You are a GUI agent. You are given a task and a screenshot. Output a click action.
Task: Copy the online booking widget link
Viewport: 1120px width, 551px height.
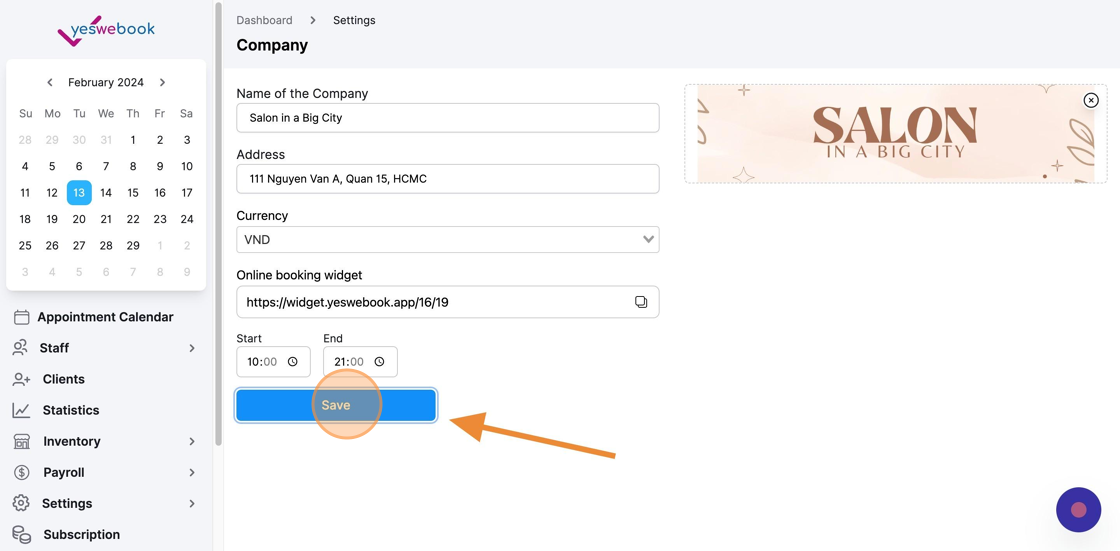coord(641,302)
